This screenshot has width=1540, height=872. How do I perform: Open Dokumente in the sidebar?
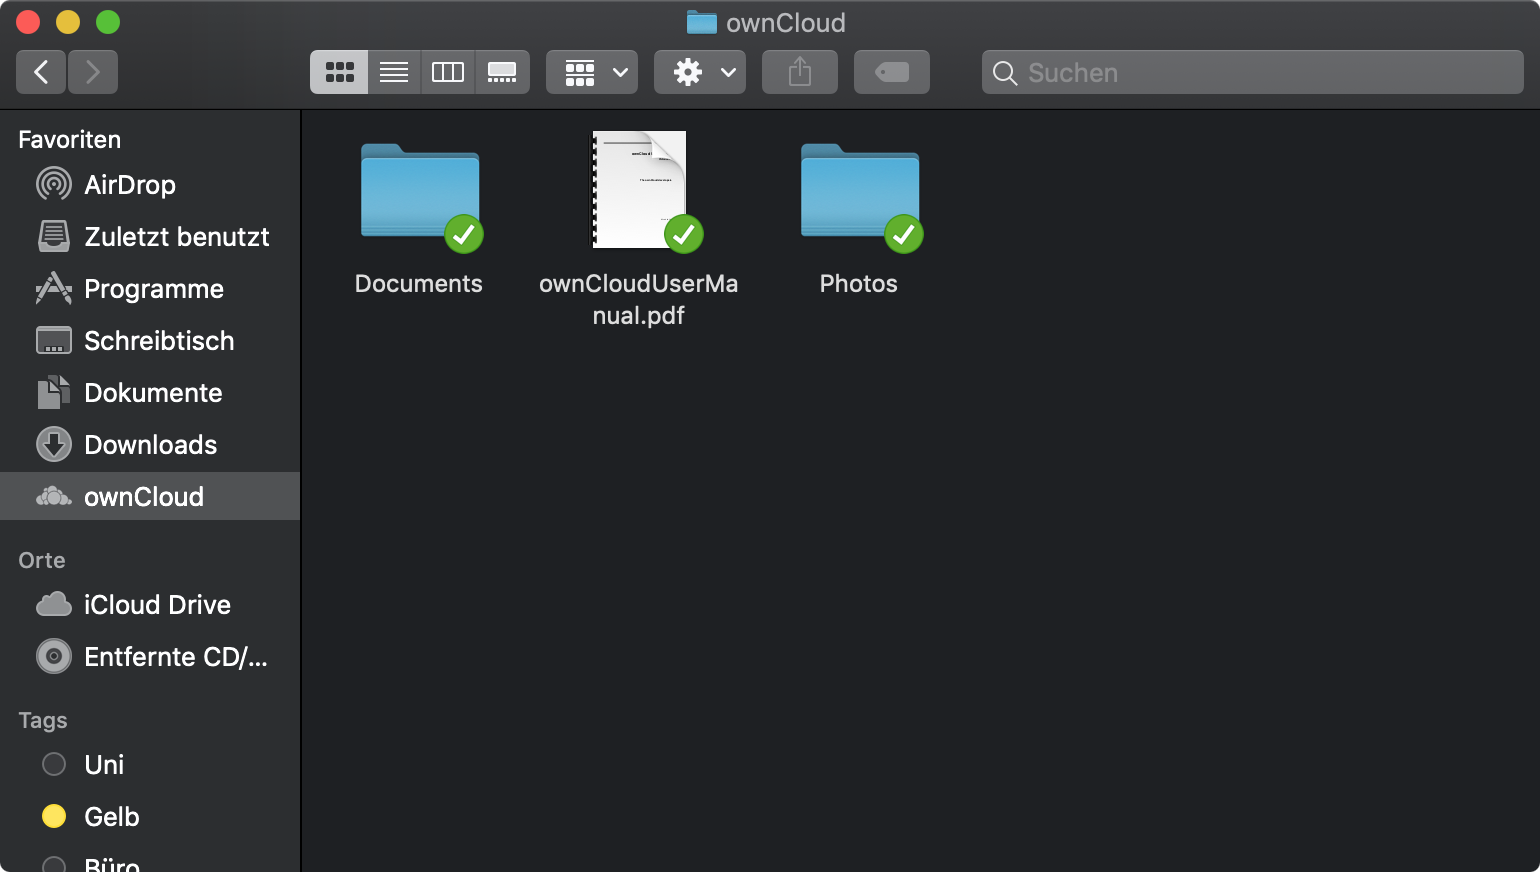150,393
